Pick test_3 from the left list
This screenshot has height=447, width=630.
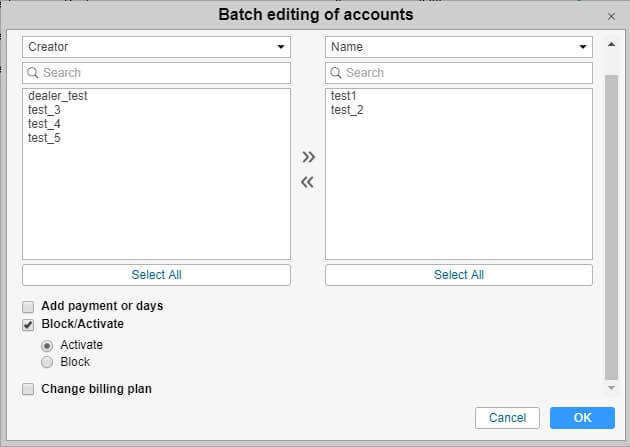44,110
